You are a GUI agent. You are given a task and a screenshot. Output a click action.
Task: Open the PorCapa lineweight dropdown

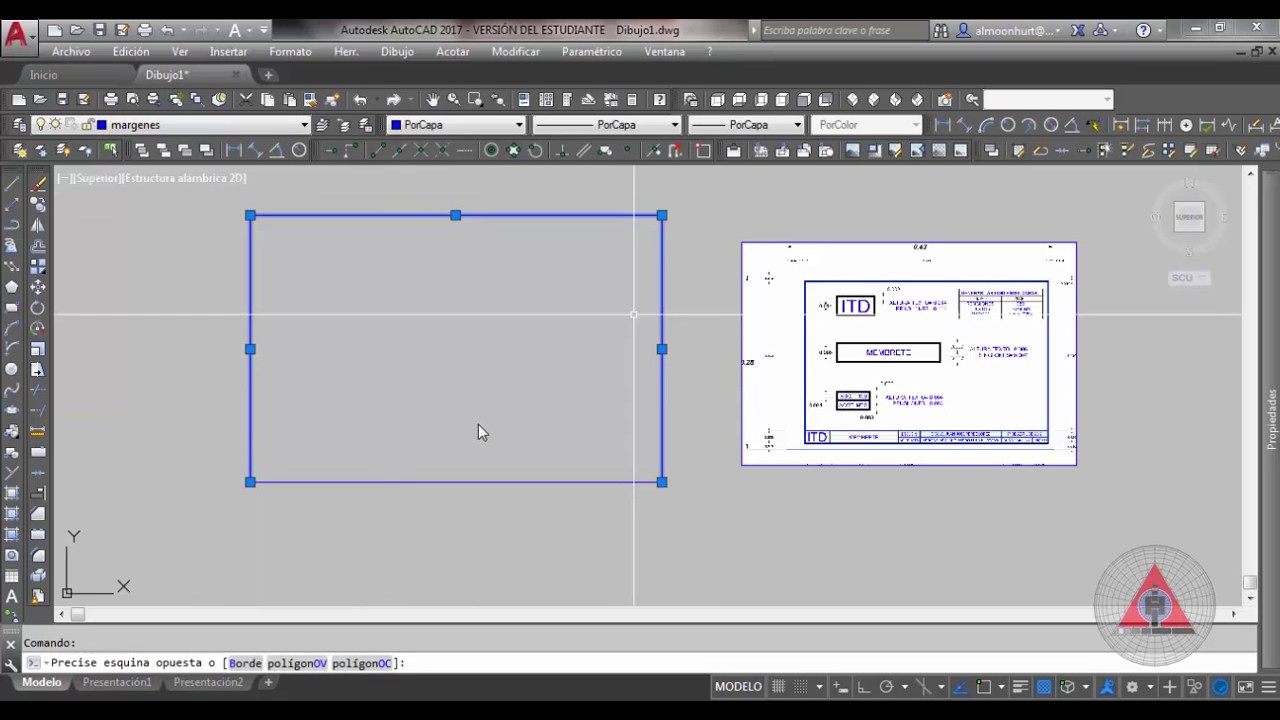coord(797,125)
